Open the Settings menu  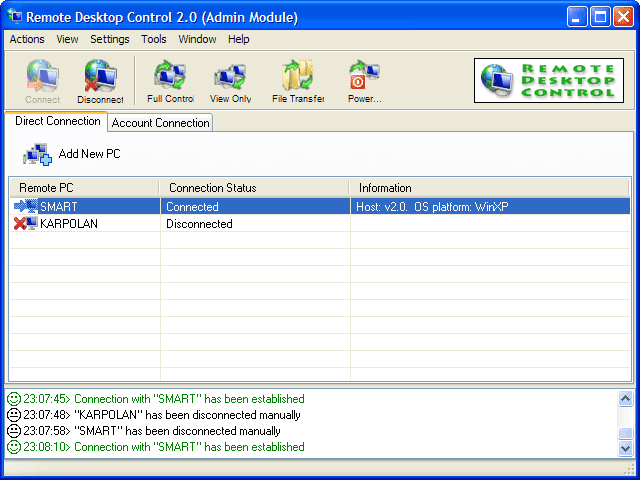tap(110, 39)
